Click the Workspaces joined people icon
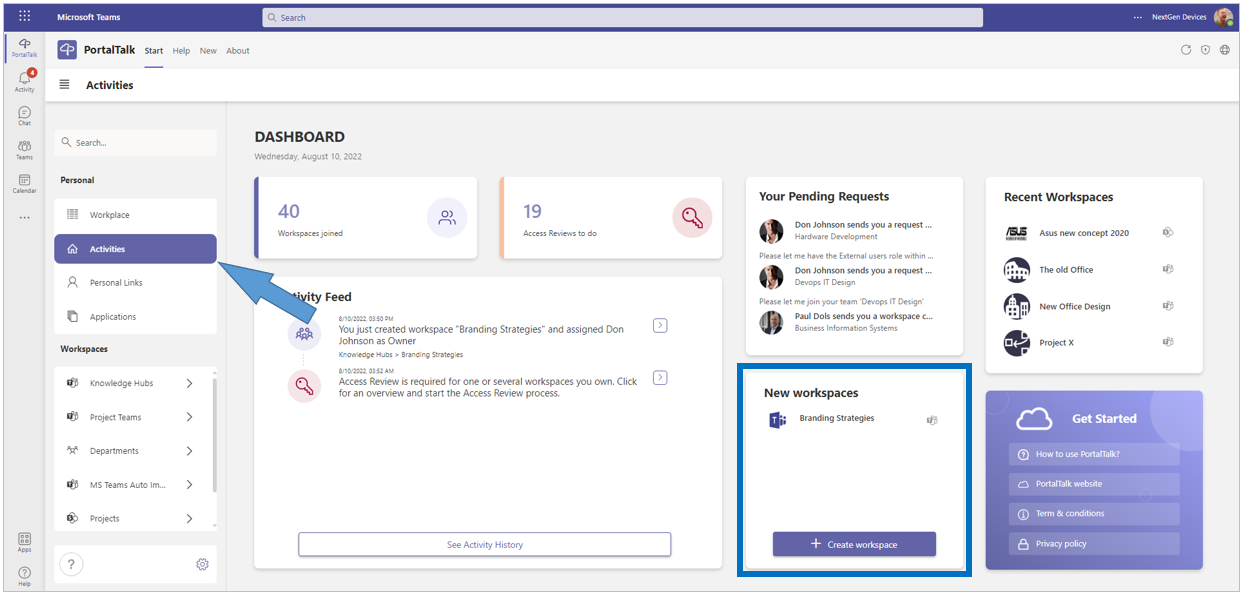Image resolution: width=1244 pixels, height=595 pixels. (x=447, y=218)
